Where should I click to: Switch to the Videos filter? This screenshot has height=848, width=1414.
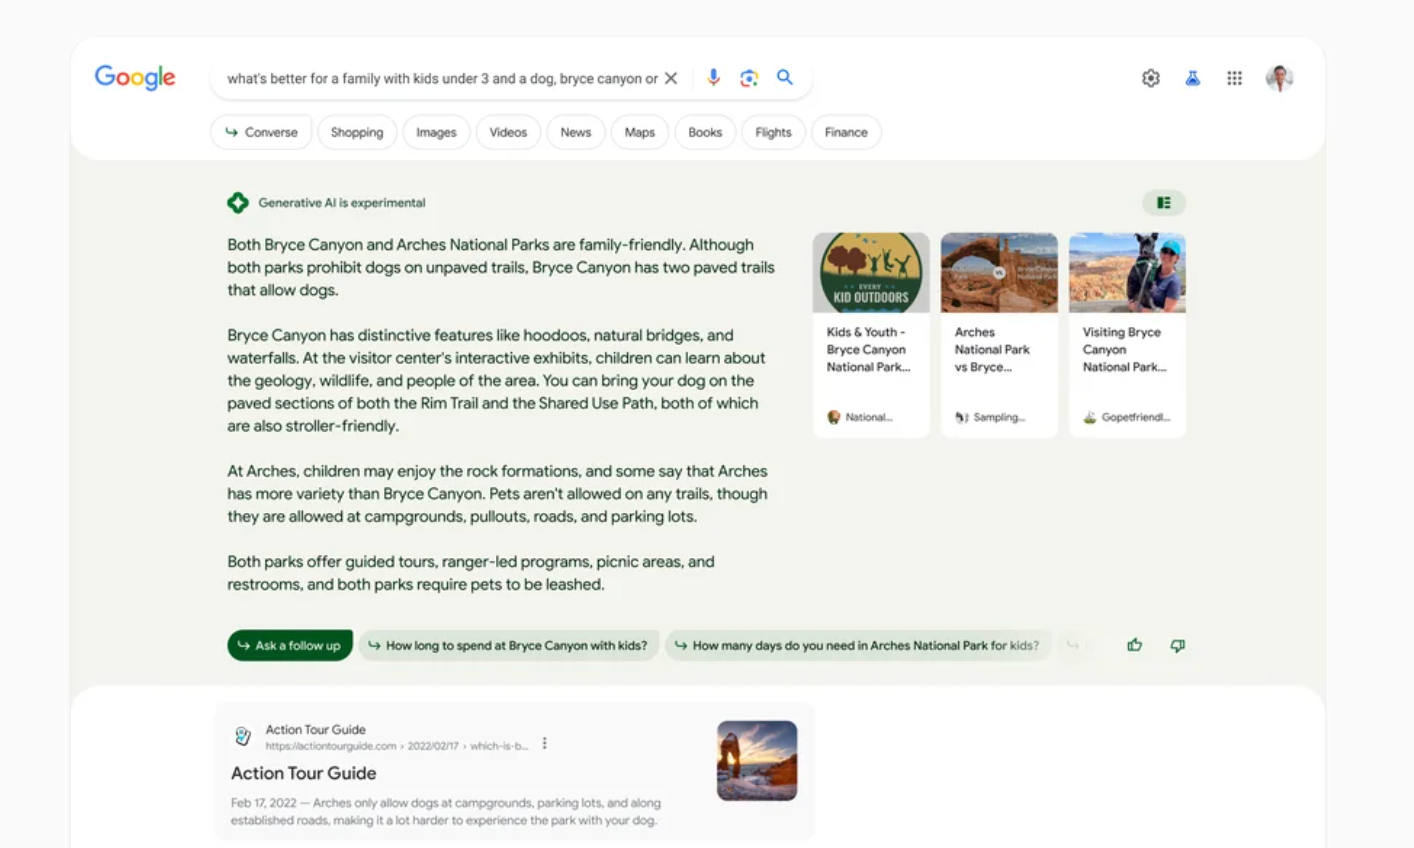tap(508, 132)
